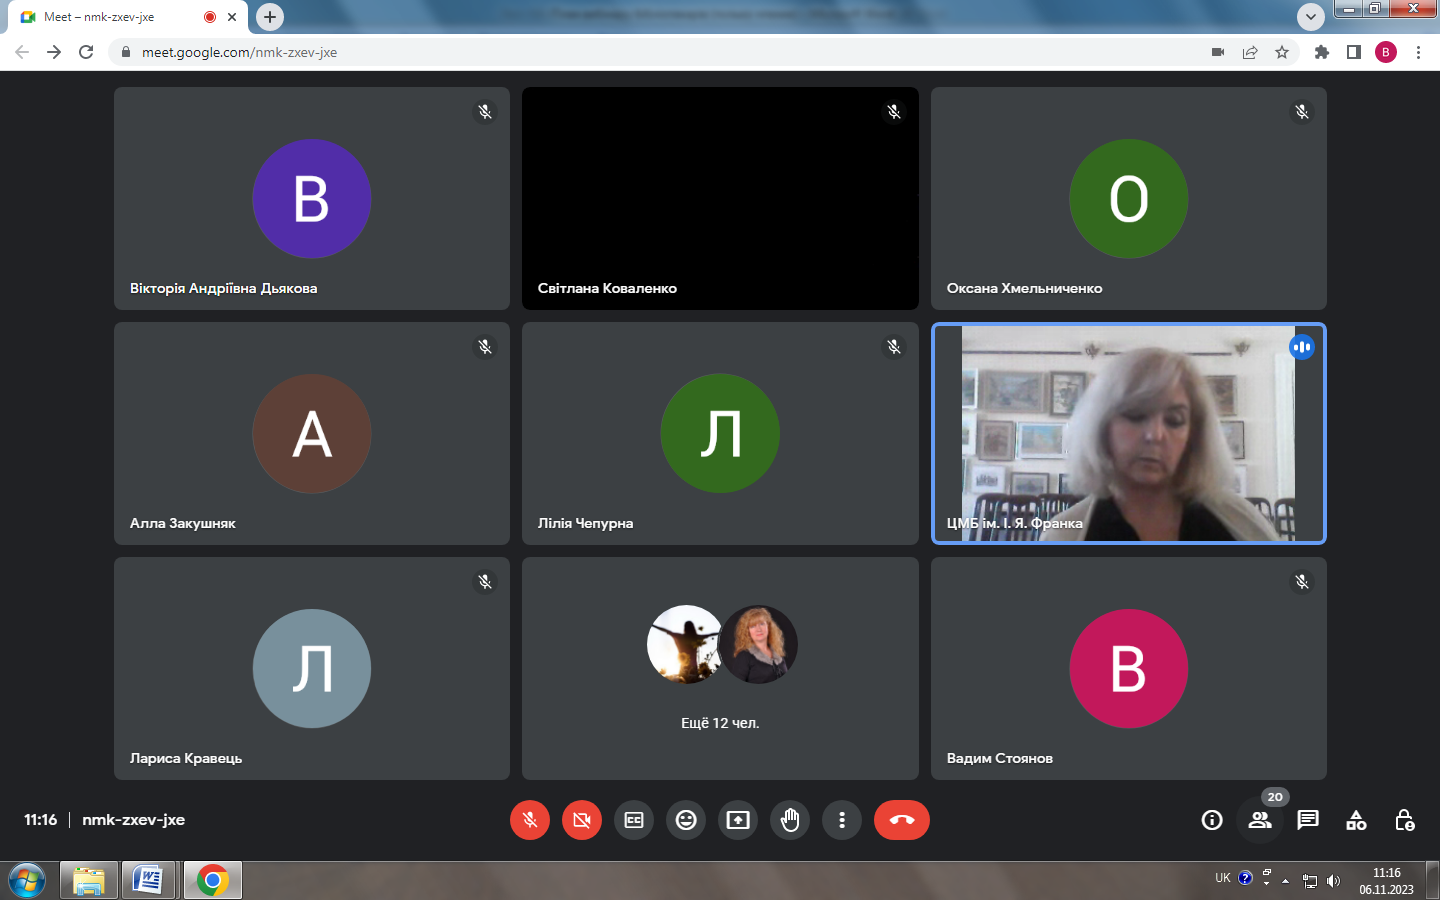This screenshot has height=900, width=1440.
Task: Open the chat messages panel
Action: point(1308,820)
